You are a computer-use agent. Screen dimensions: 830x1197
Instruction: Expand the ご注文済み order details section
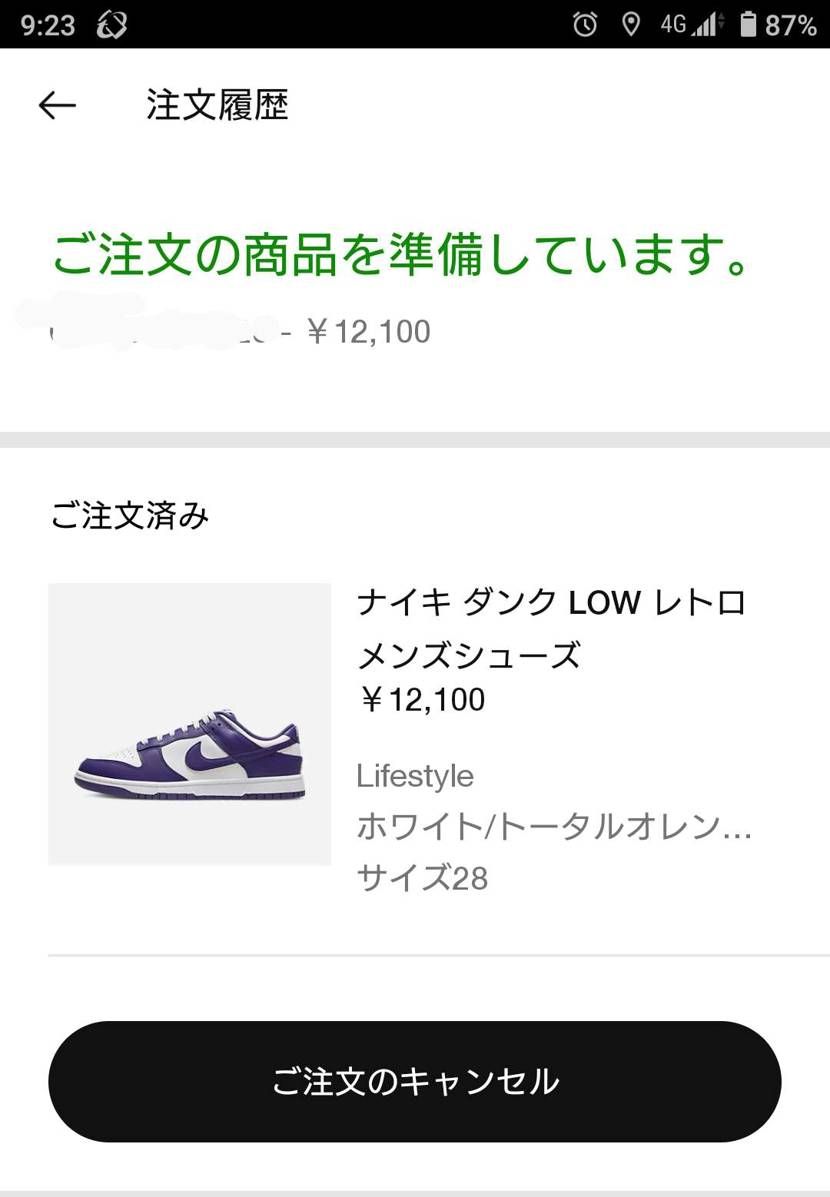tap(130, 516)
